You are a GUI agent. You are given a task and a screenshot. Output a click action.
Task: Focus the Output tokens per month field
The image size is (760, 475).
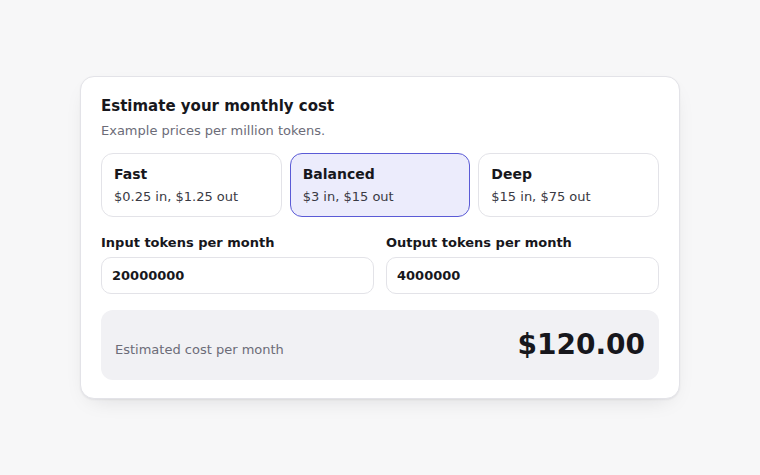522,275
